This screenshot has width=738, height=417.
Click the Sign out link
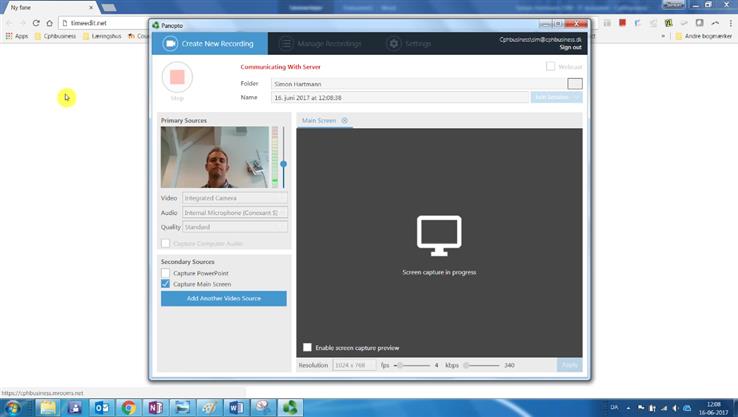pos(570,47)
